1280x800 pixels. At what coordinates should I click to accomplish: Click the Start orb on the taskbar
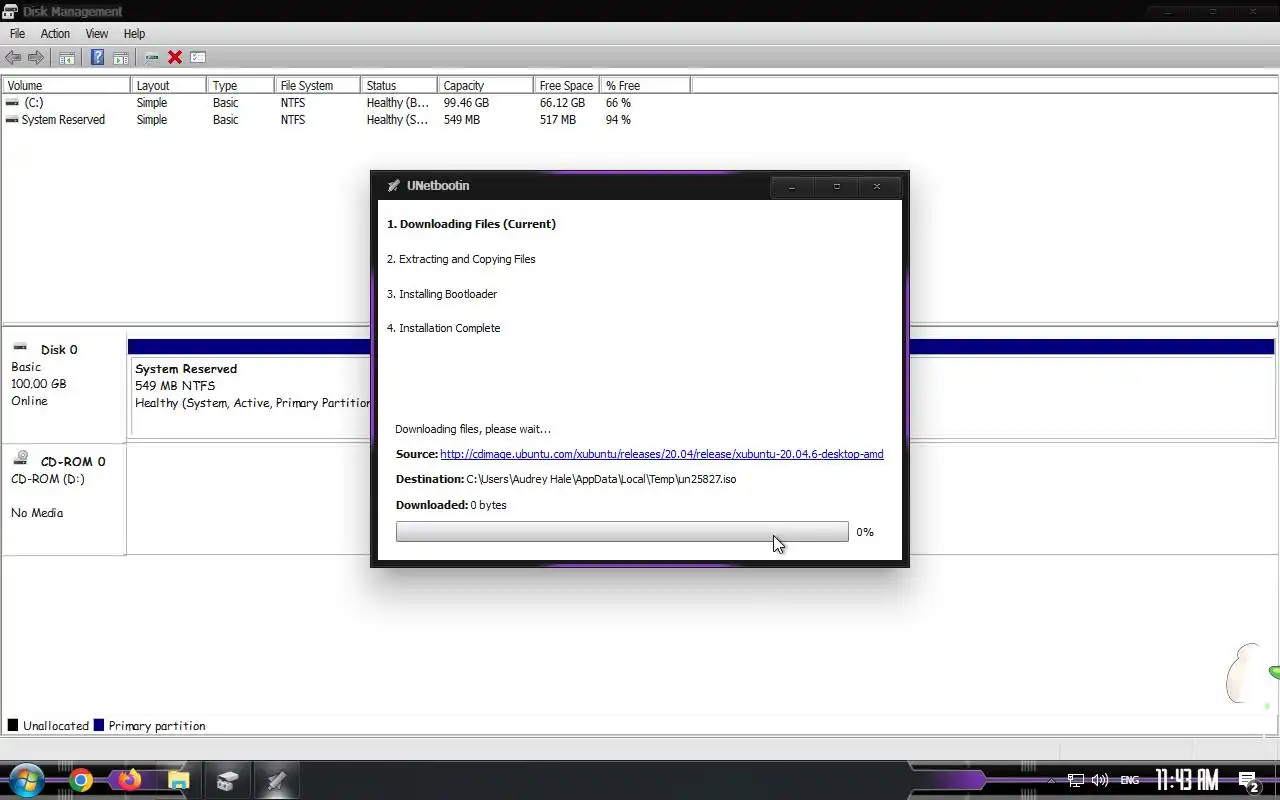[x=27, y=780]
